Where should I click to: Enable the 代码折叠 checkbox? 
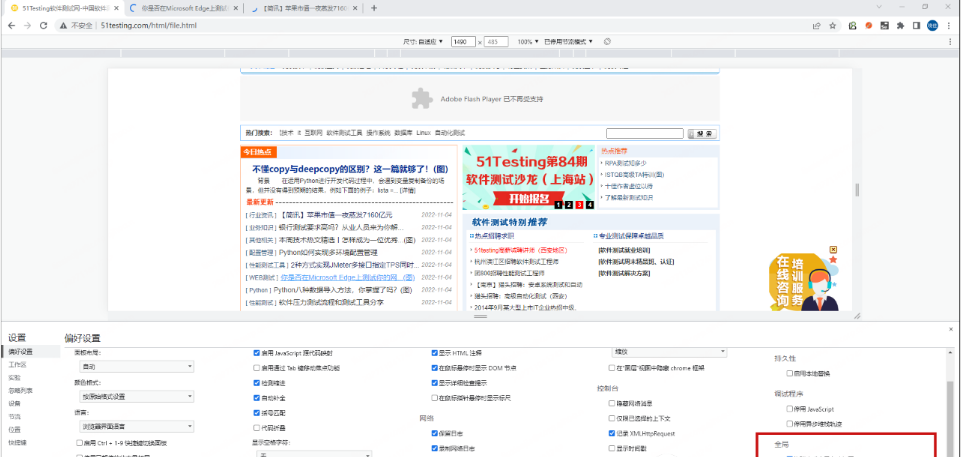(257, 428)
